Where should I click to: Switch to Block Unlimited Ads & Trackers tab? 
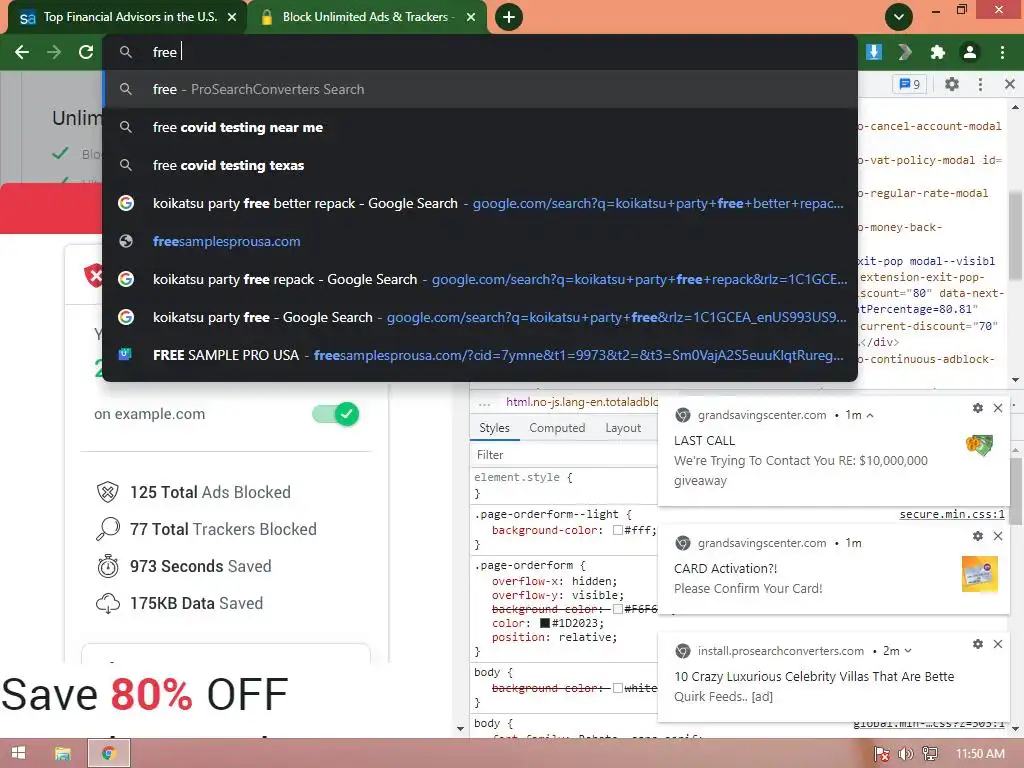367,17
